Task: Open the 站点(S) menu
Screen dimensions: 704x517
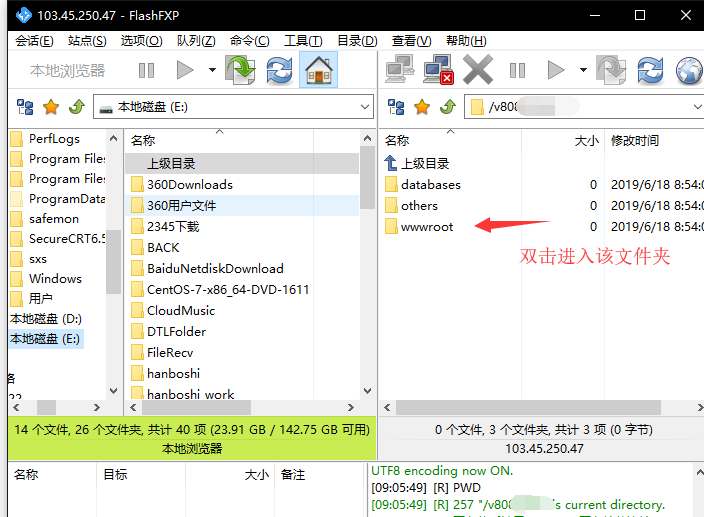Action: coord(87,41)
